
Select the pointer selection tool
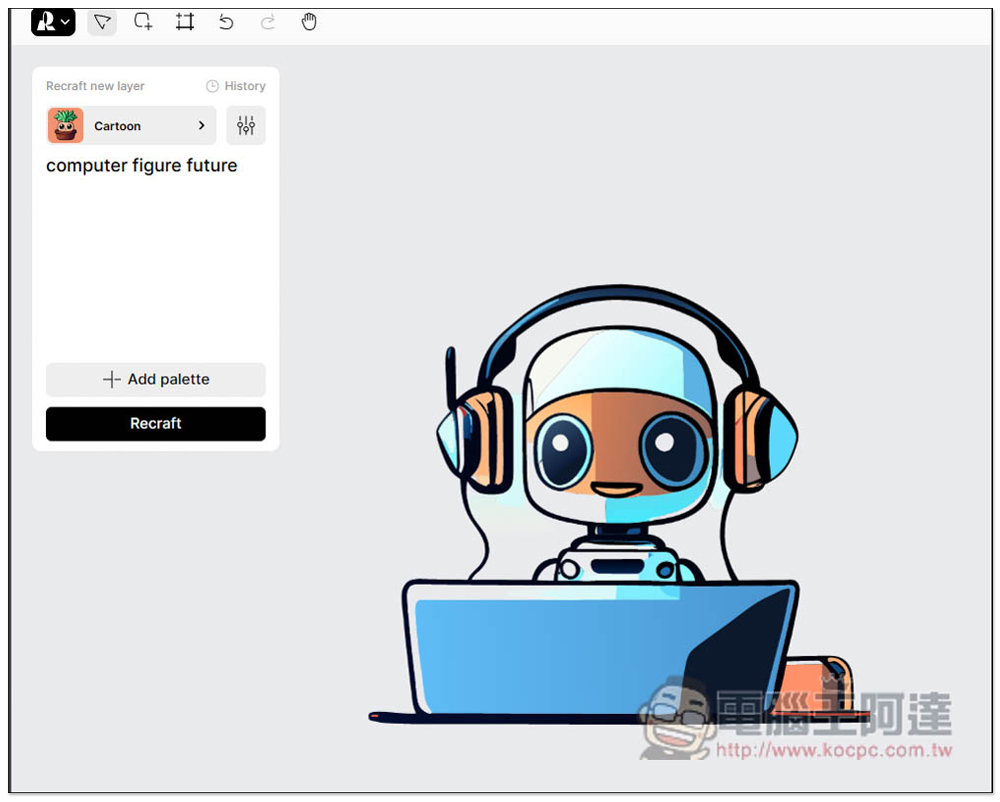pyautogui.click(x=102, y=22)
